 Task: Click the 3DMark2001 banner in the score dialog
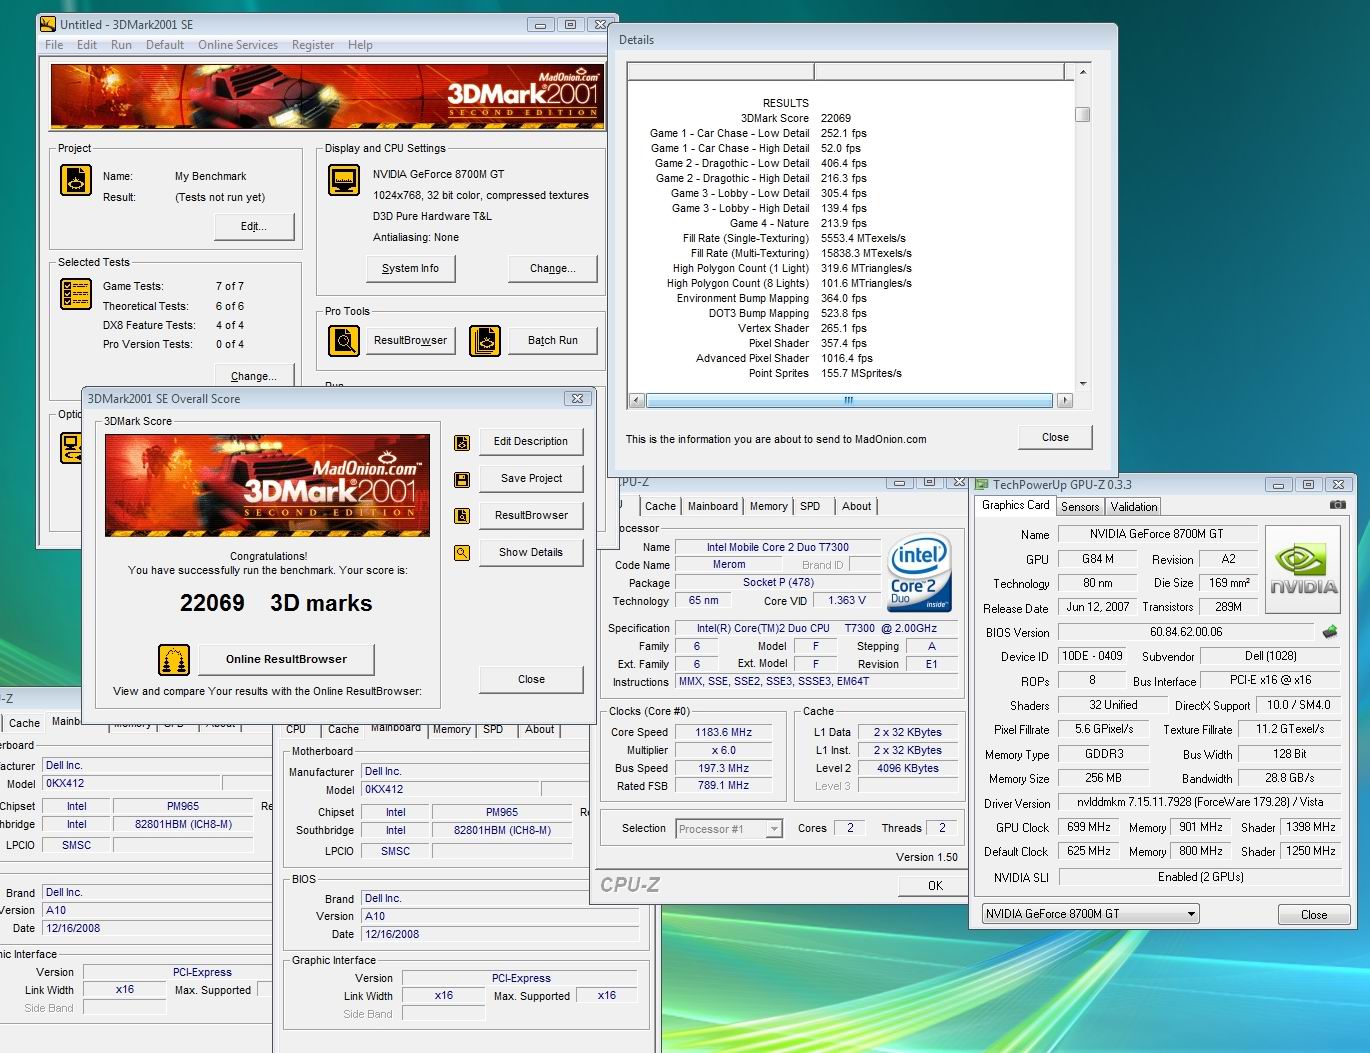pyautogui.click(x=267, y=485)
